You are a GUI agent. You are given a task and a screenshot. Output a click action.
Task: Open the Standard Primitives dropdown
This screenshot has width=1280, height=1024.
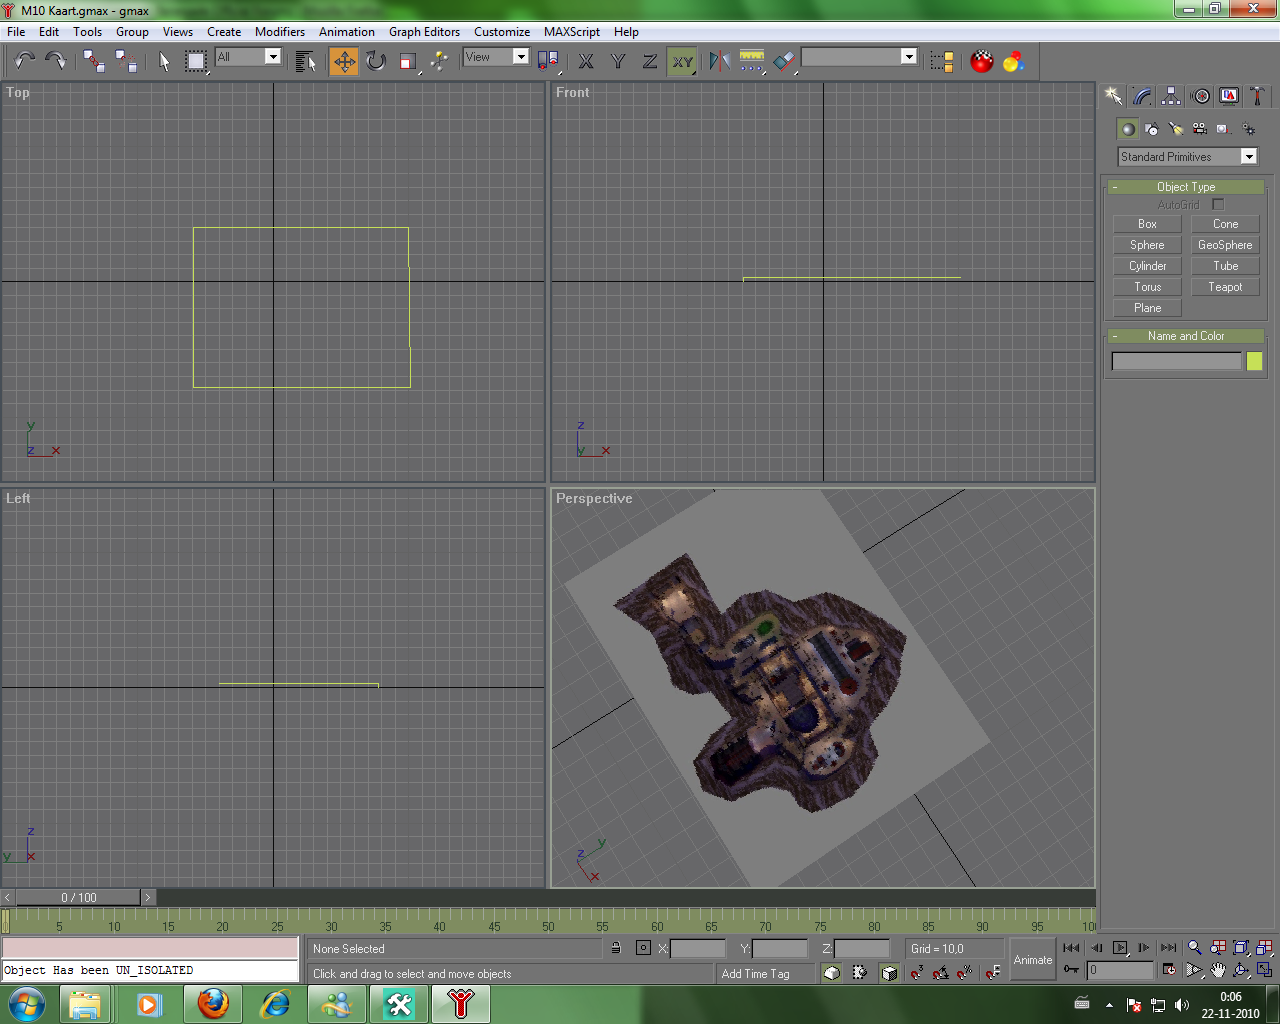point(1248,157)
